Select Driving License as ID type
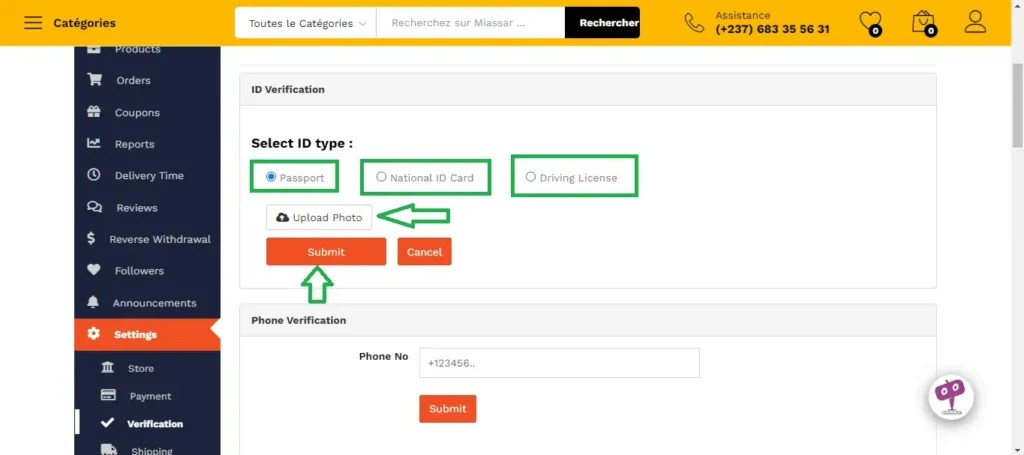This screenshot has height=455, width=1024. click(x=530, y=177)
